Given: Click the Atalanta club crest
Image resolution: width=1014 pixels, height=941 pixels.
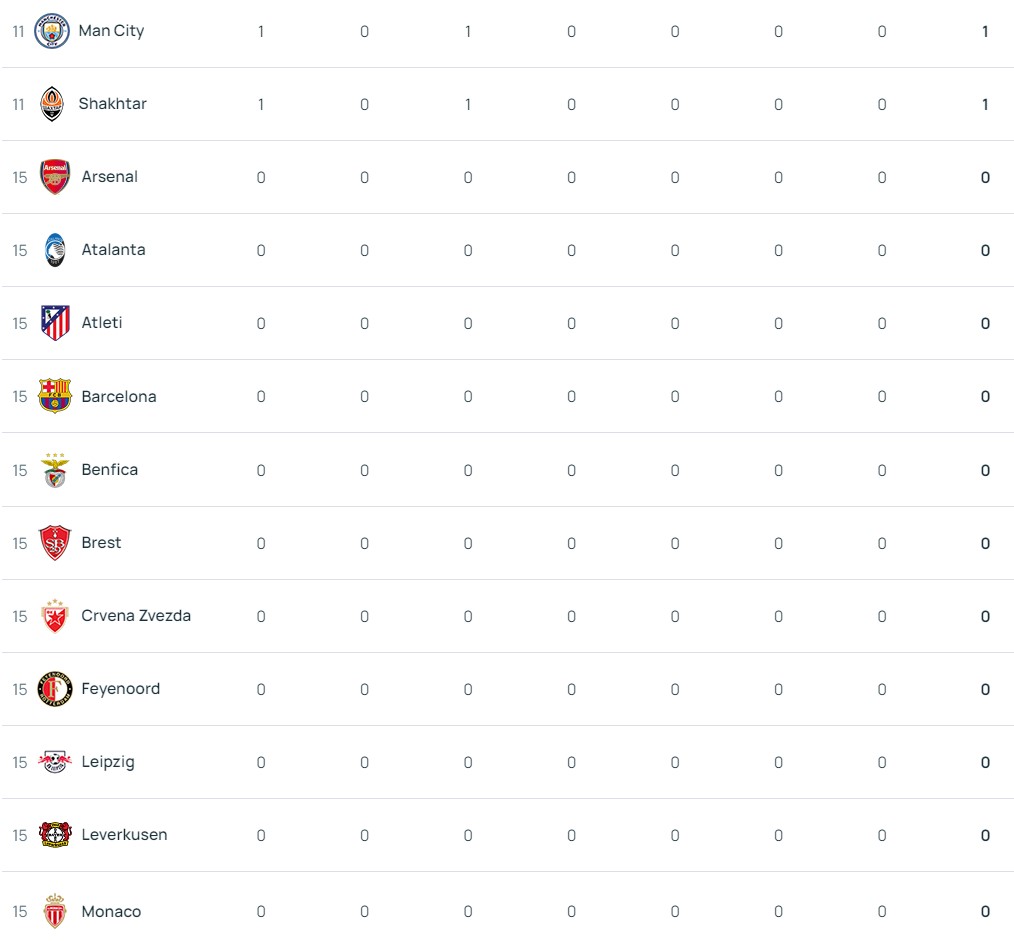Looking at the screenshot, I should (55, 250).
